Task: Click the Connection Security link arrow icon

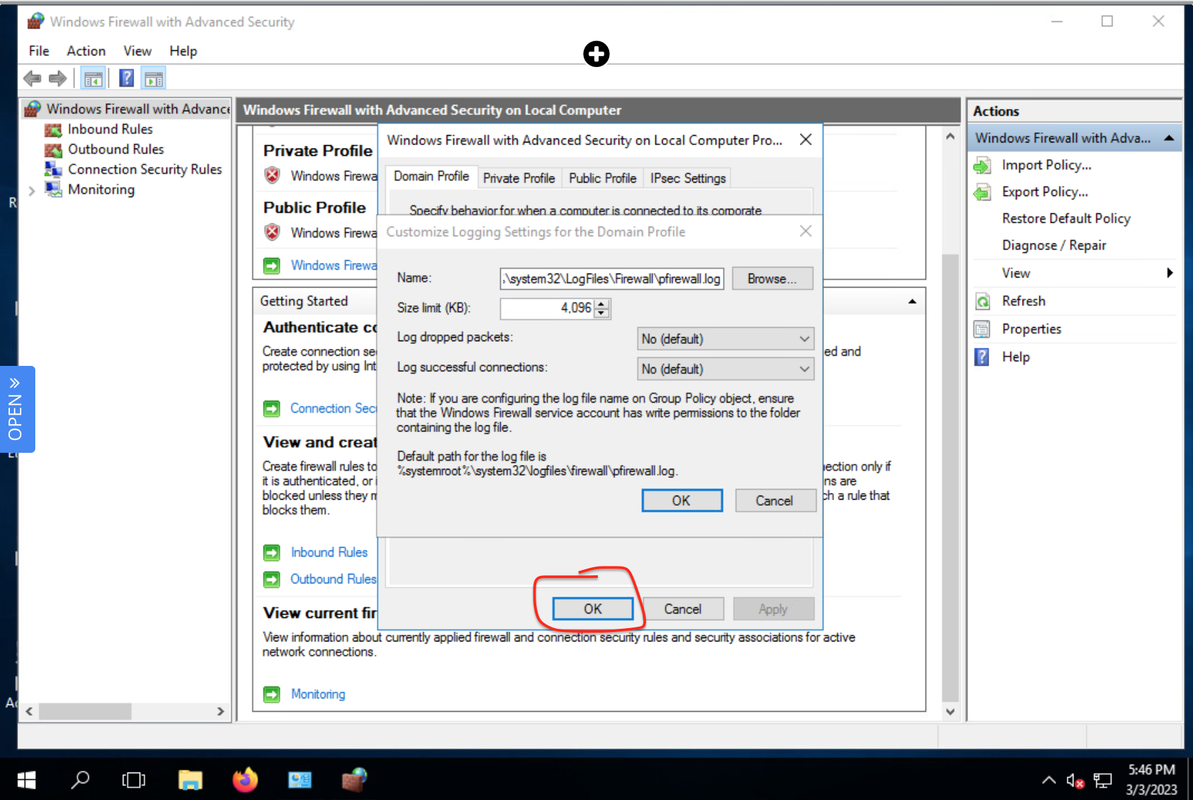Action: (x=272, y=409)
